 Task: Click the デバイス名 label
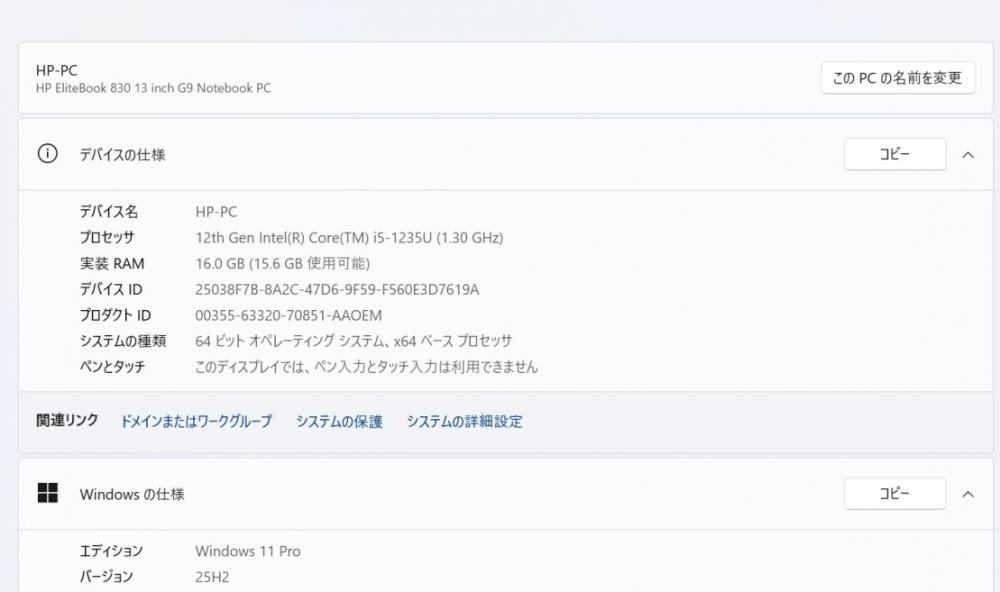108,212
